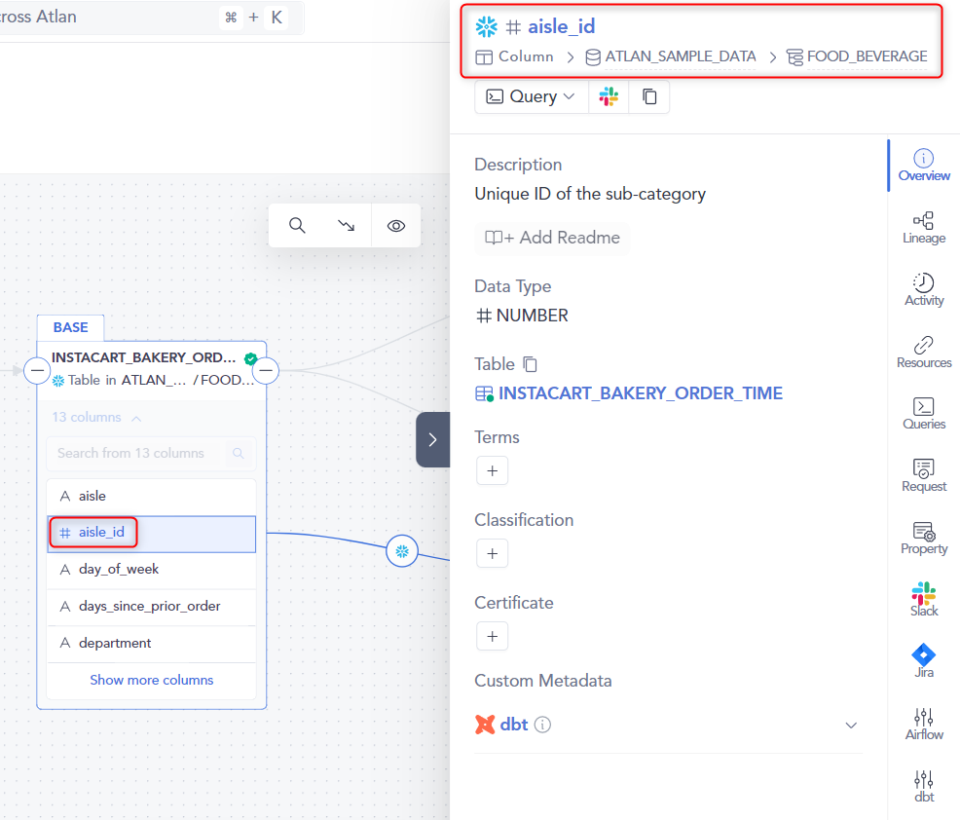
Task: Open the Request sidebar panel
Action: pyautogui.click(x=923, y=477)
